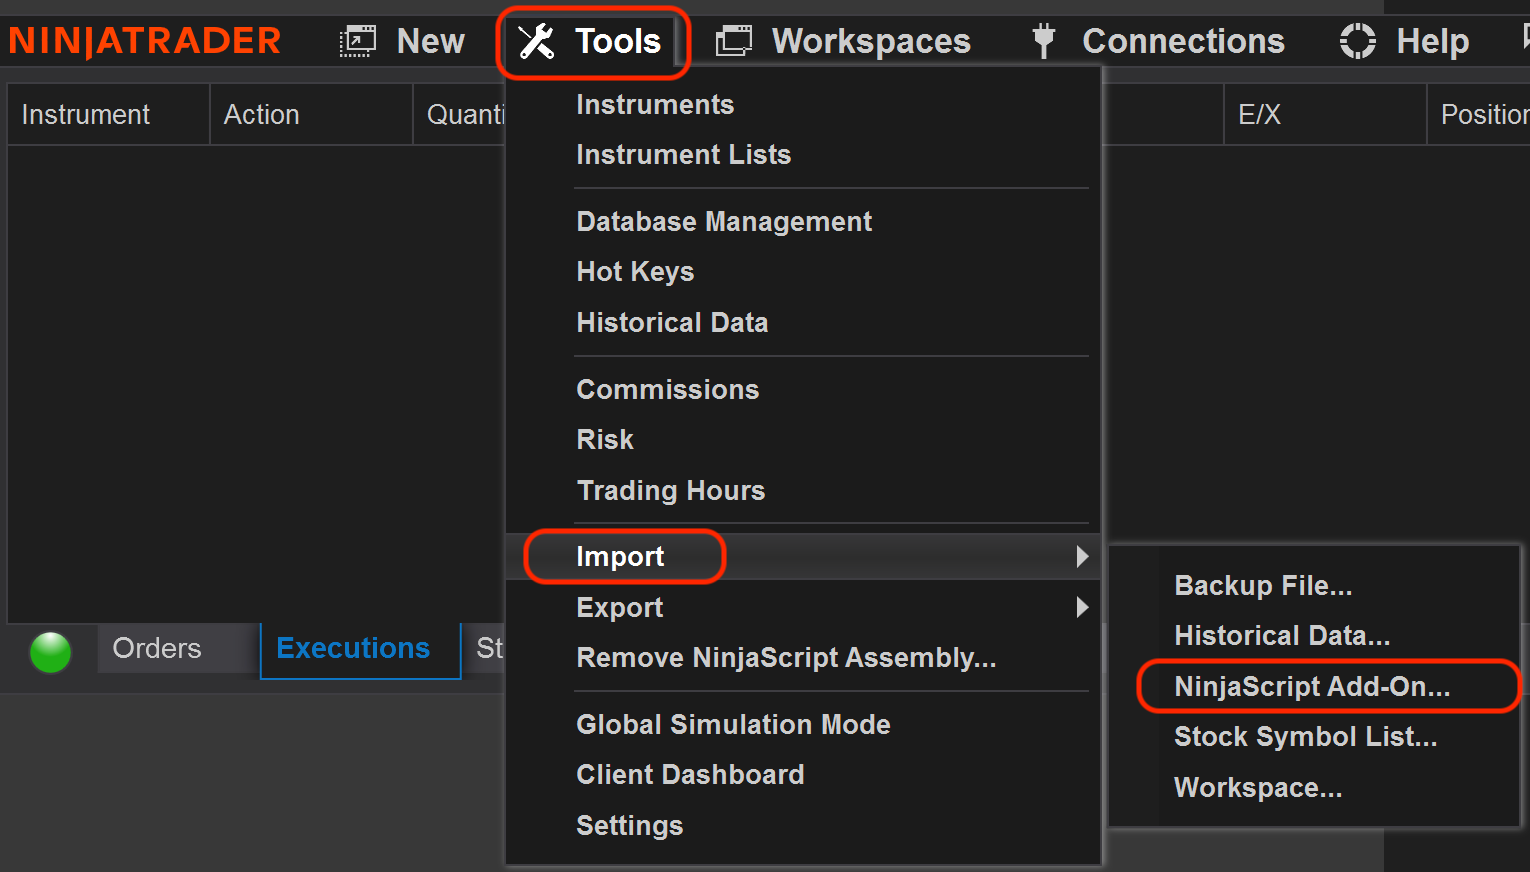Screen dimensions: 1530x872
Task: Open the New menu
Action: 430,41
